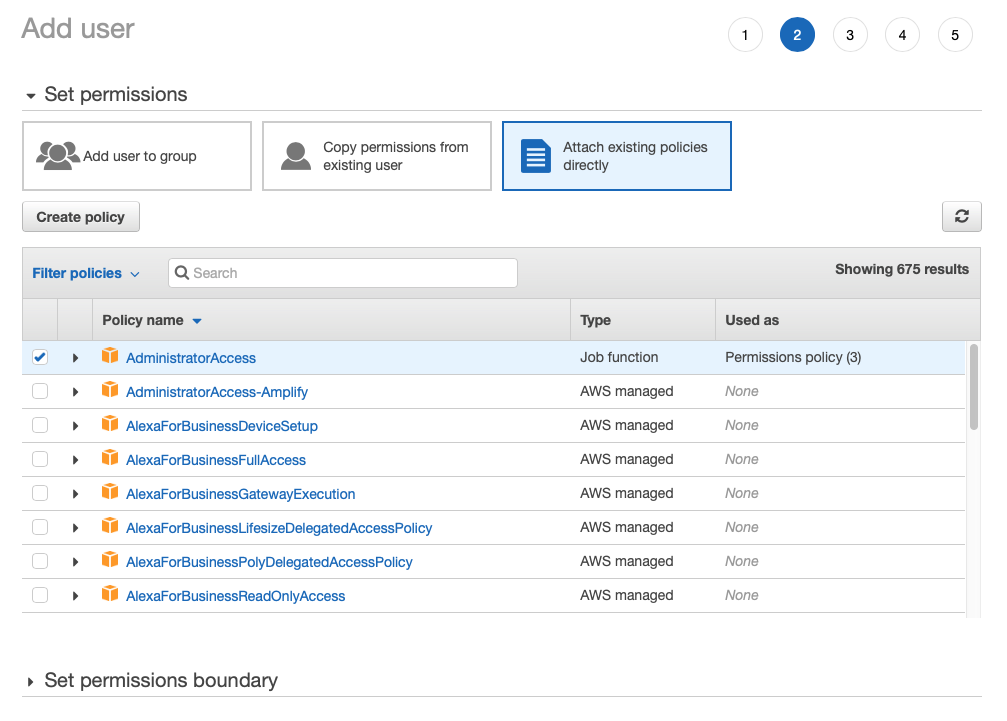Click the Copy permissions from existing user icon
Screen dimensions: 1007x721
point(296,155)
